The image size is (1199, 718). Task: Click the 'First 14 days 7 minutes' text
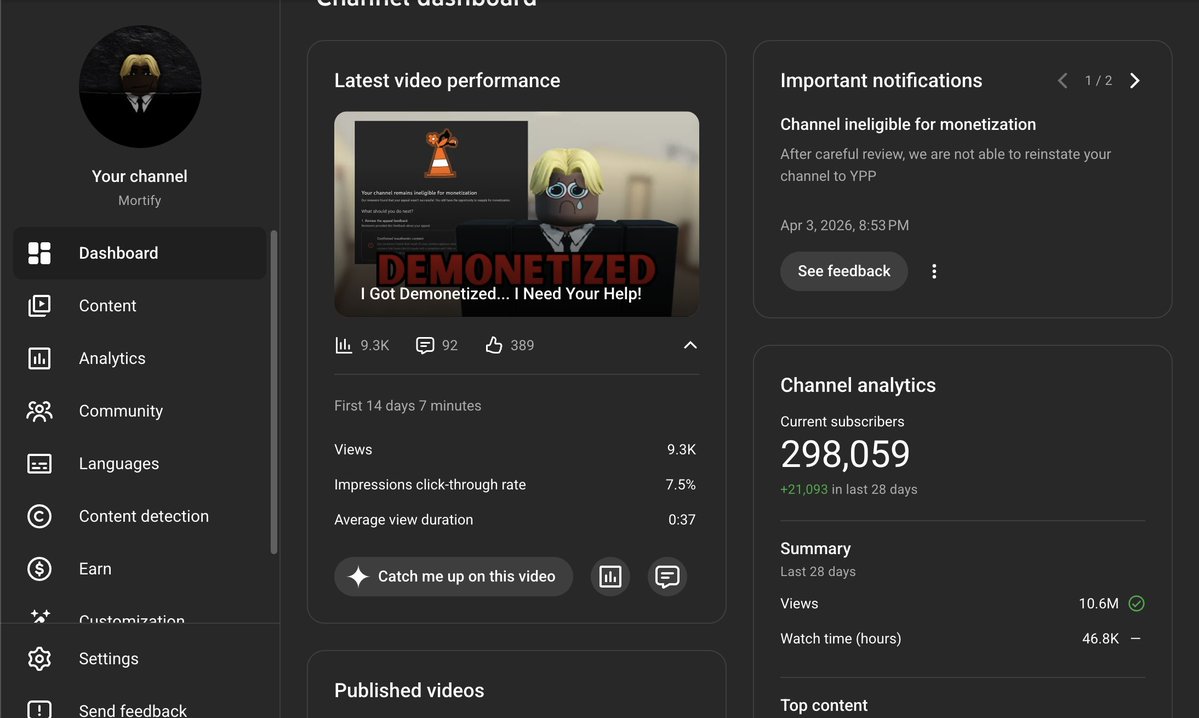tap(408, 406)
